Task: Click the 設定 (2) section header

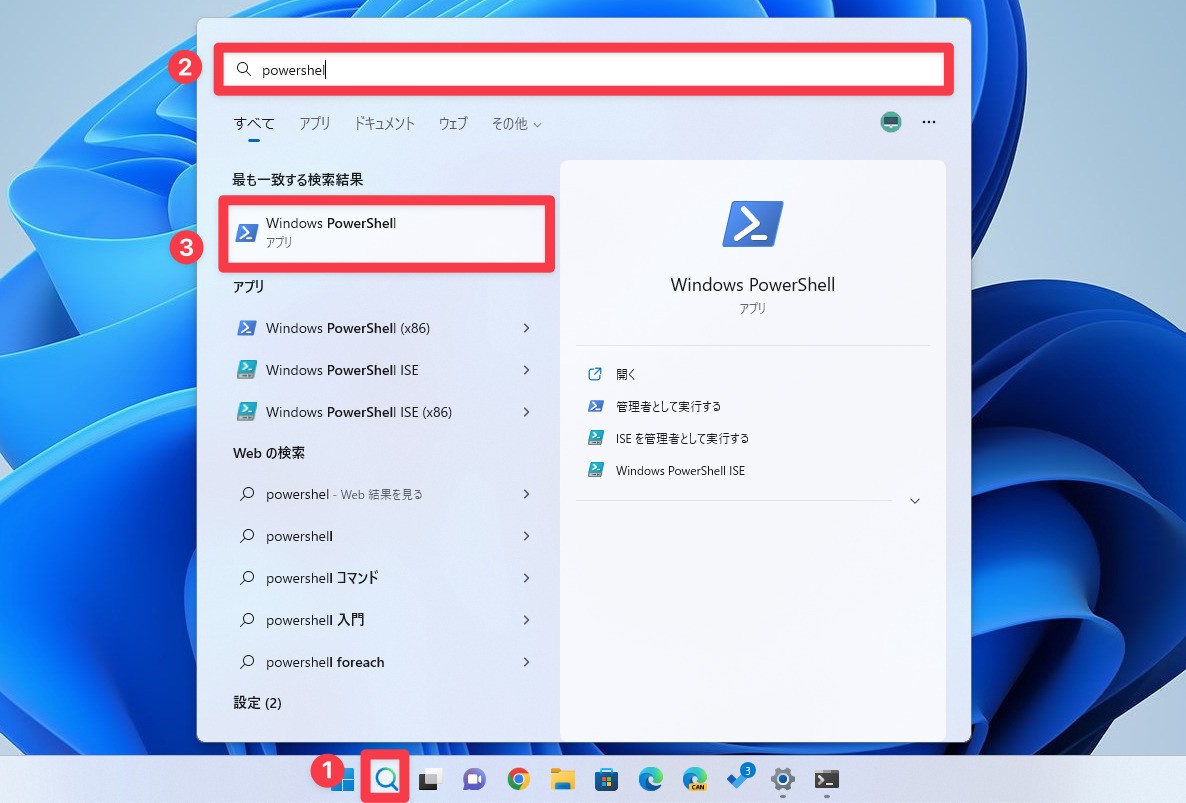Action: coord(257,703)
